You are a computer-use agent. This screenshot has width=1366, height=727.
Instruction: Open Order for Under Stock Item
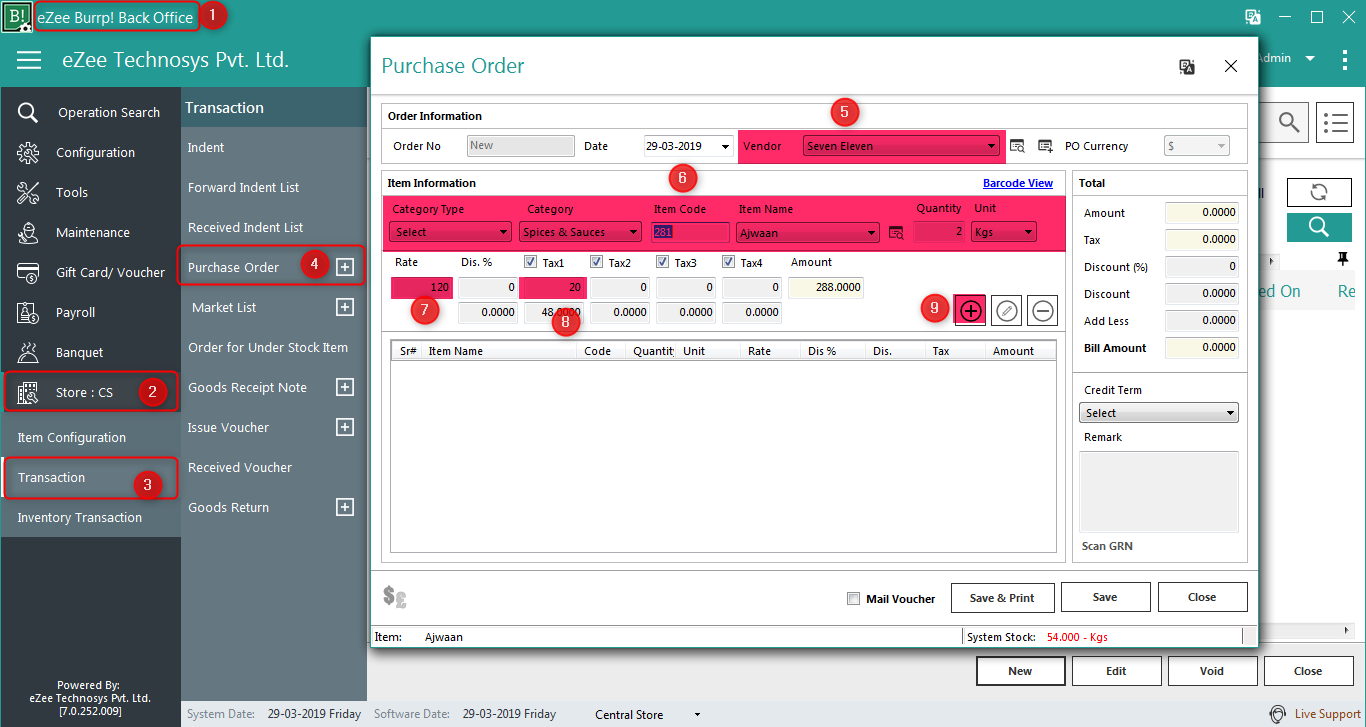tap(268, 347)
